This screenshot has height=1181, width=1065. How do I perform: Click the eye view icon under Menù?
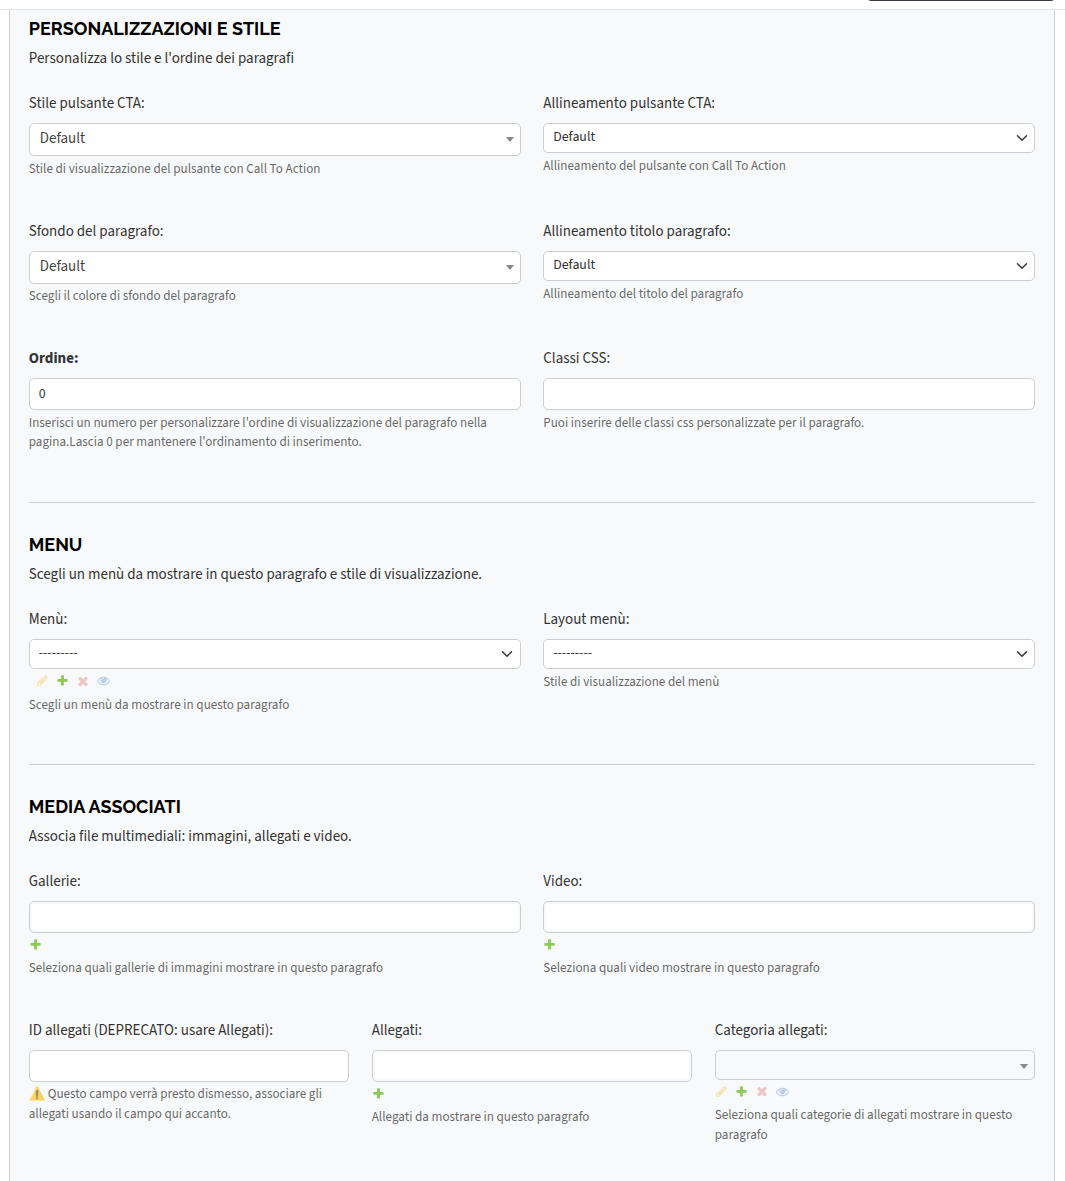click(x=104, y=681)
